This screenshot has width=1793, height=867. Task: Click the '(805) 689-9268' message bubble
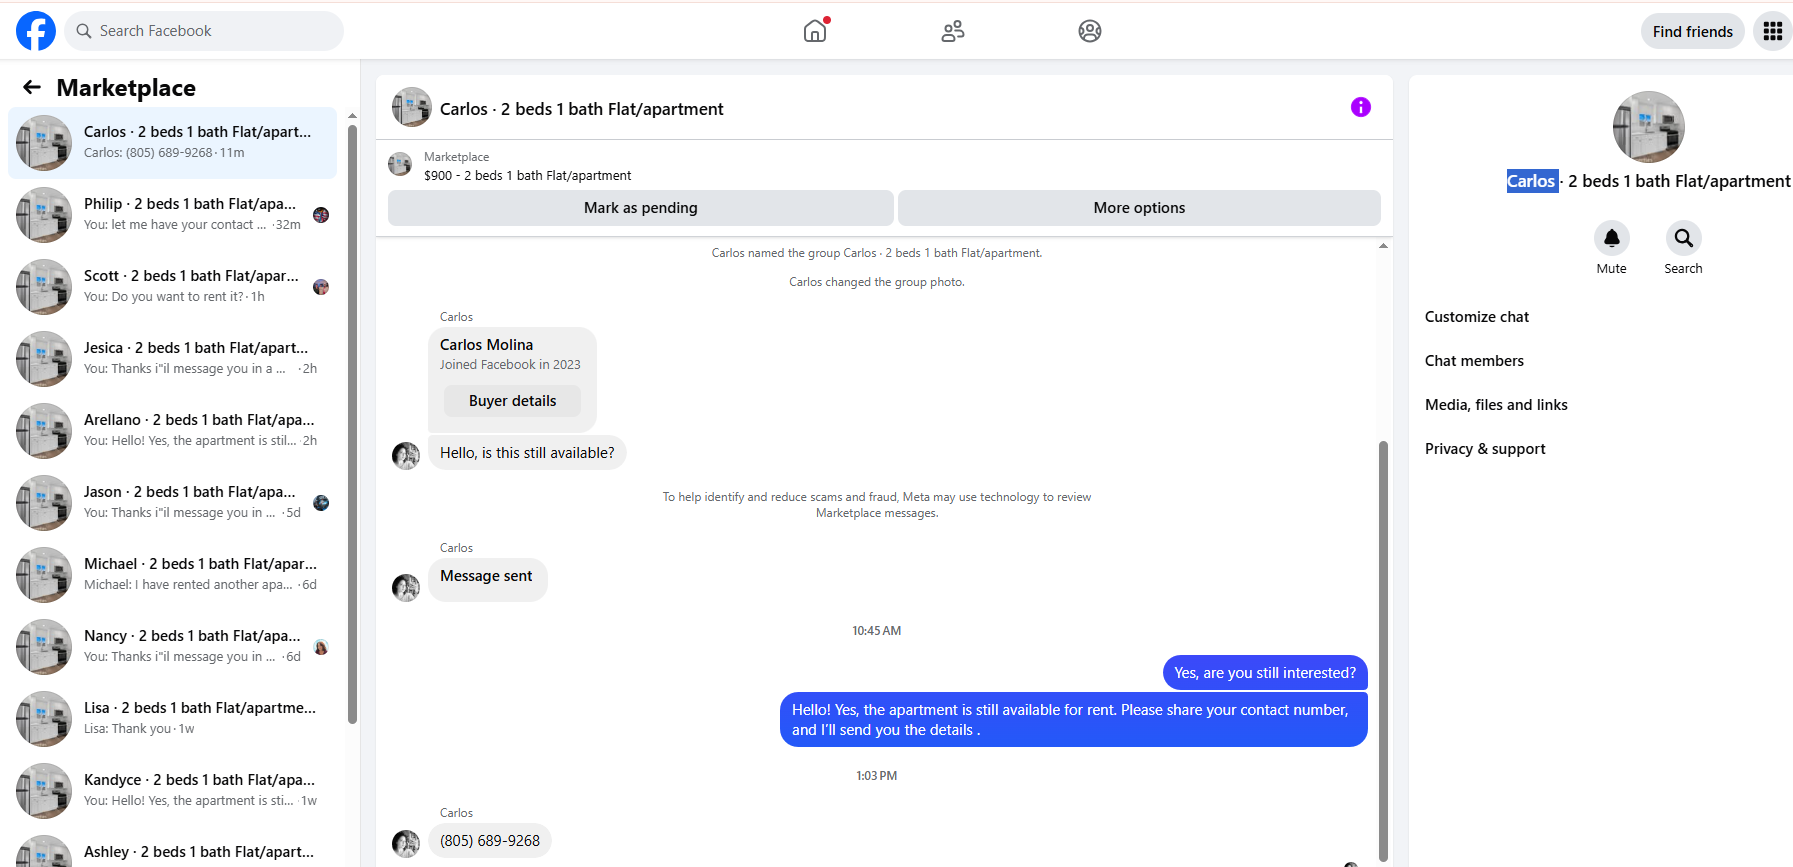[x=490, y=841]
